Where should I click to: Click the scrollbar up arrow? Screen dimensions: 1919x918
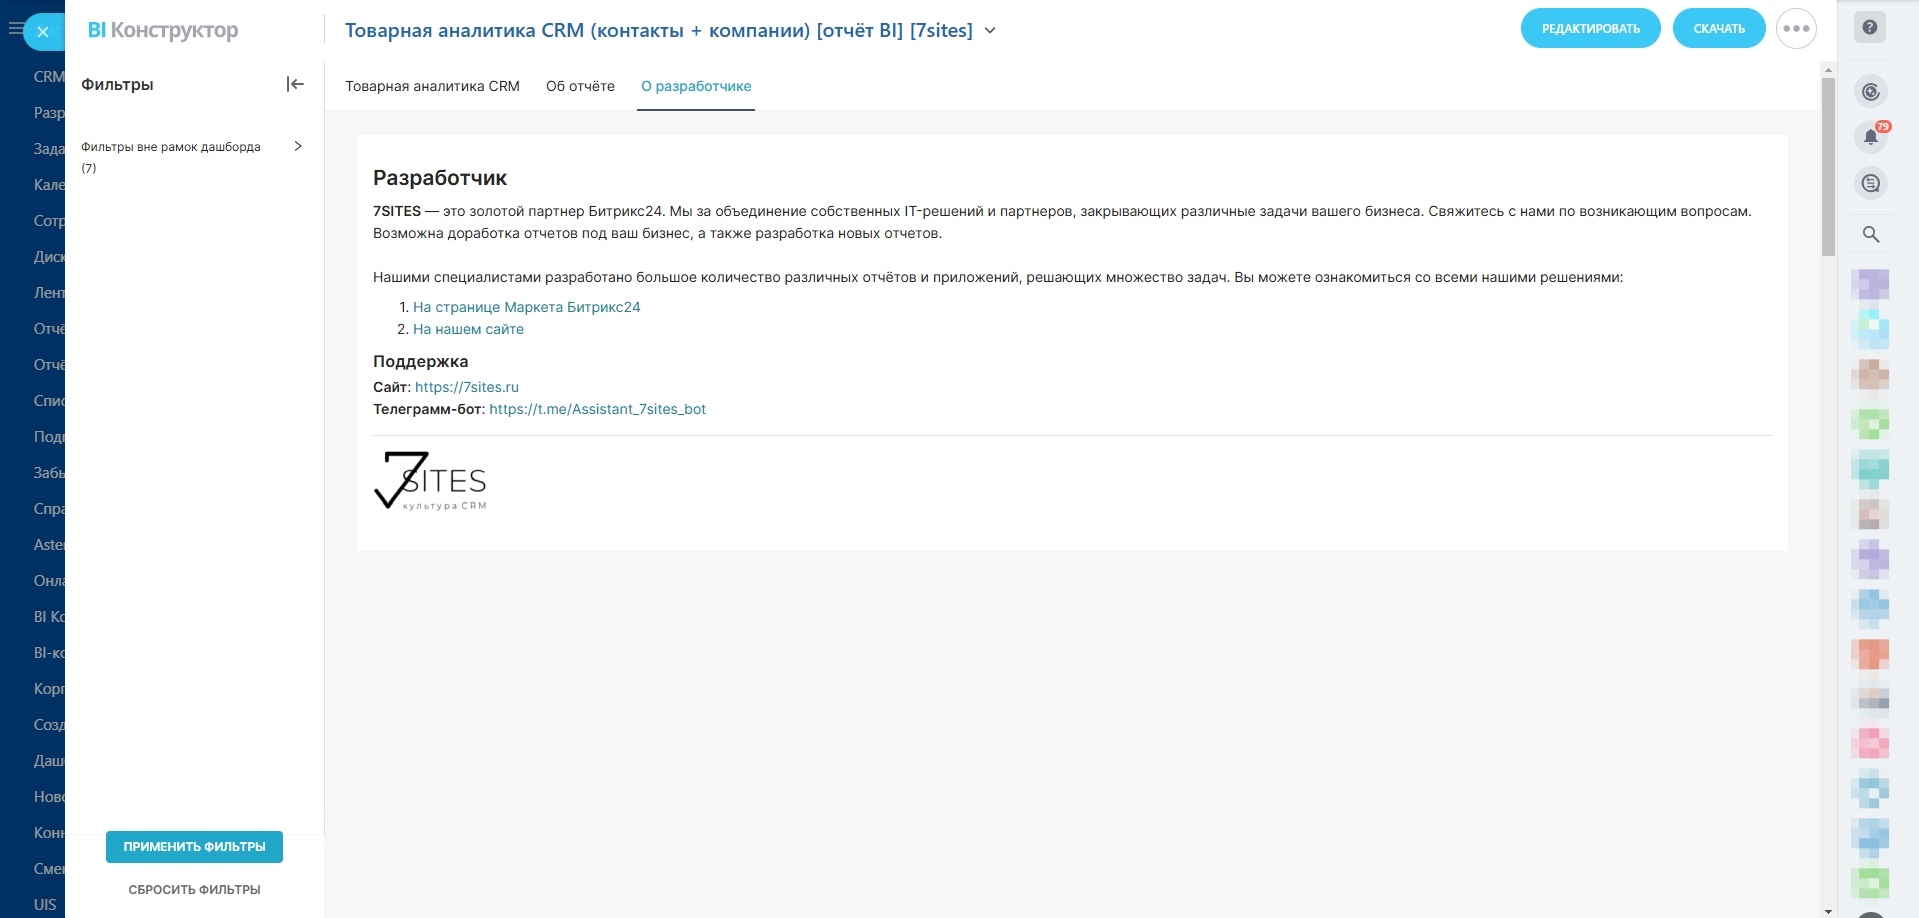(x=1828, y=70)
